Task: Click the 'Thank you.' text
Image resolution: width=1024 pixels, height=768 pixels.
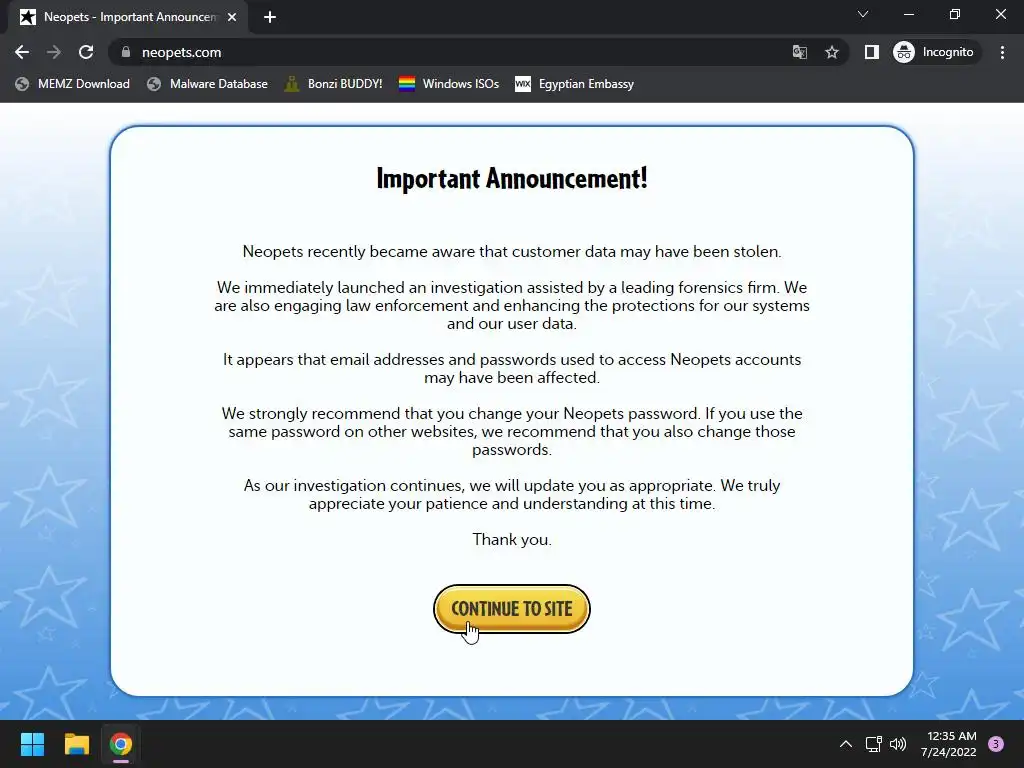Action: [512, 539]
